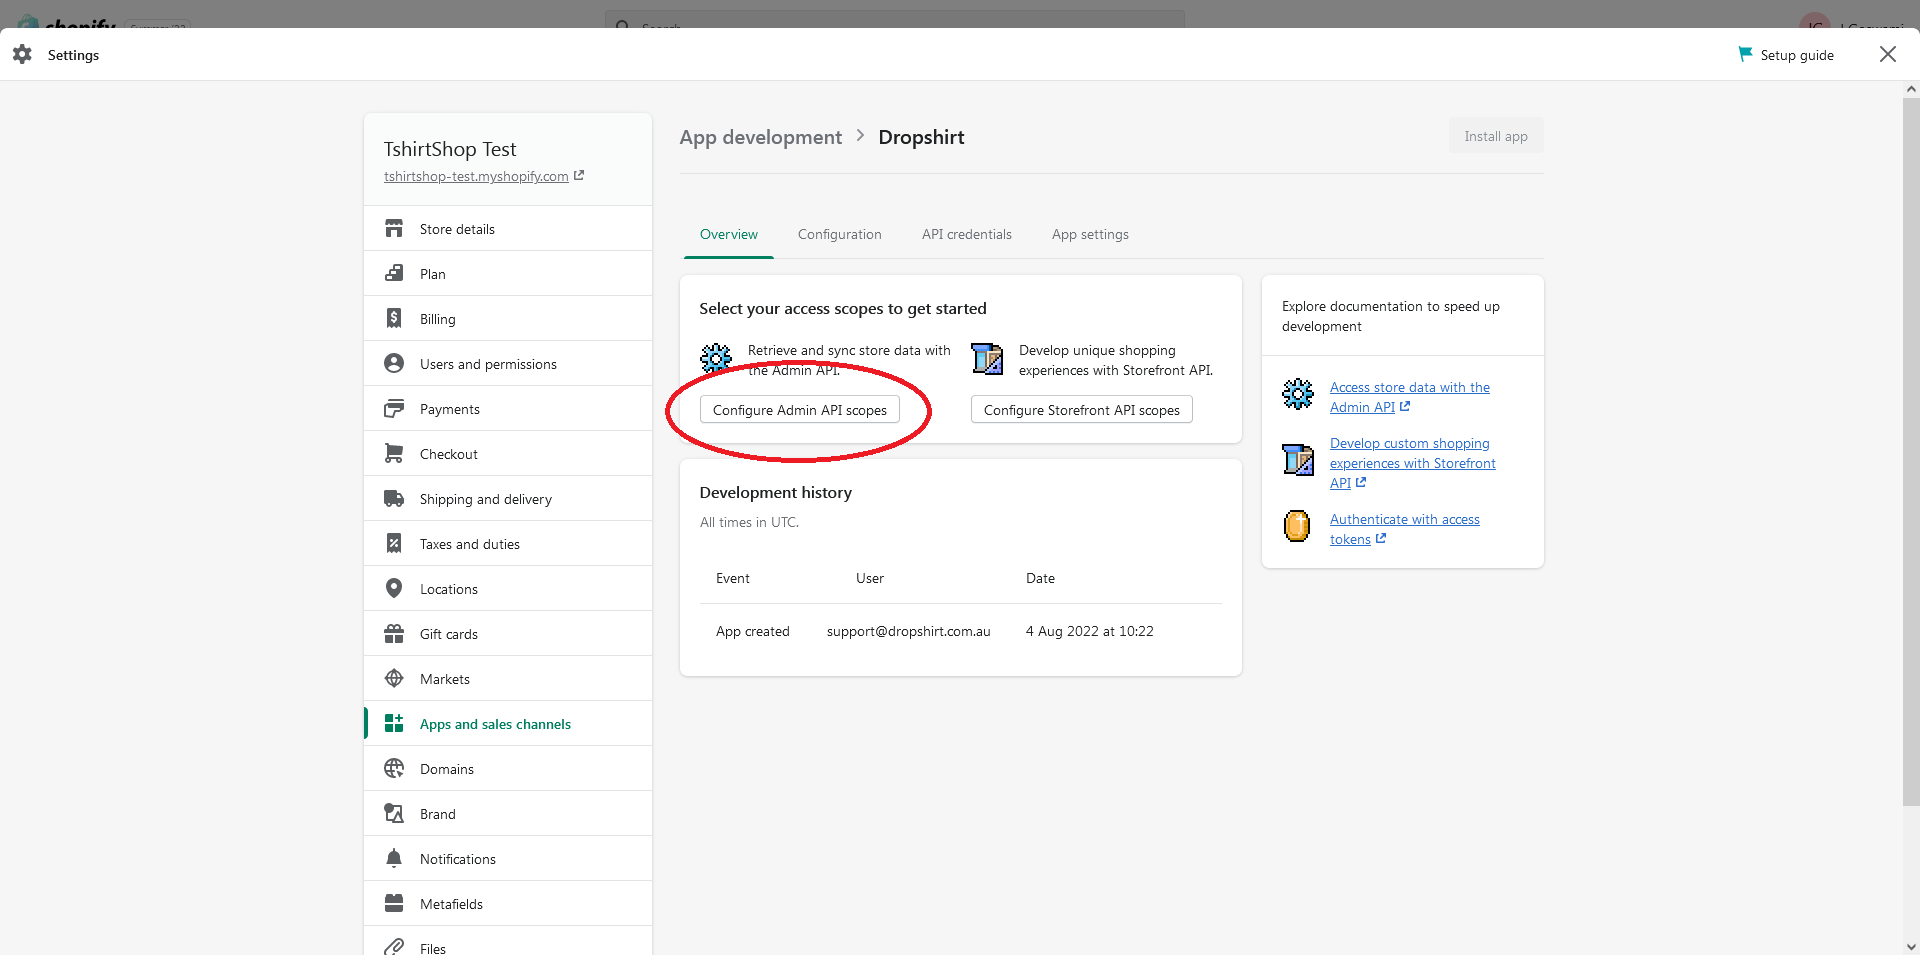Click the Apps and sales channels grid icon

(394, 724)
